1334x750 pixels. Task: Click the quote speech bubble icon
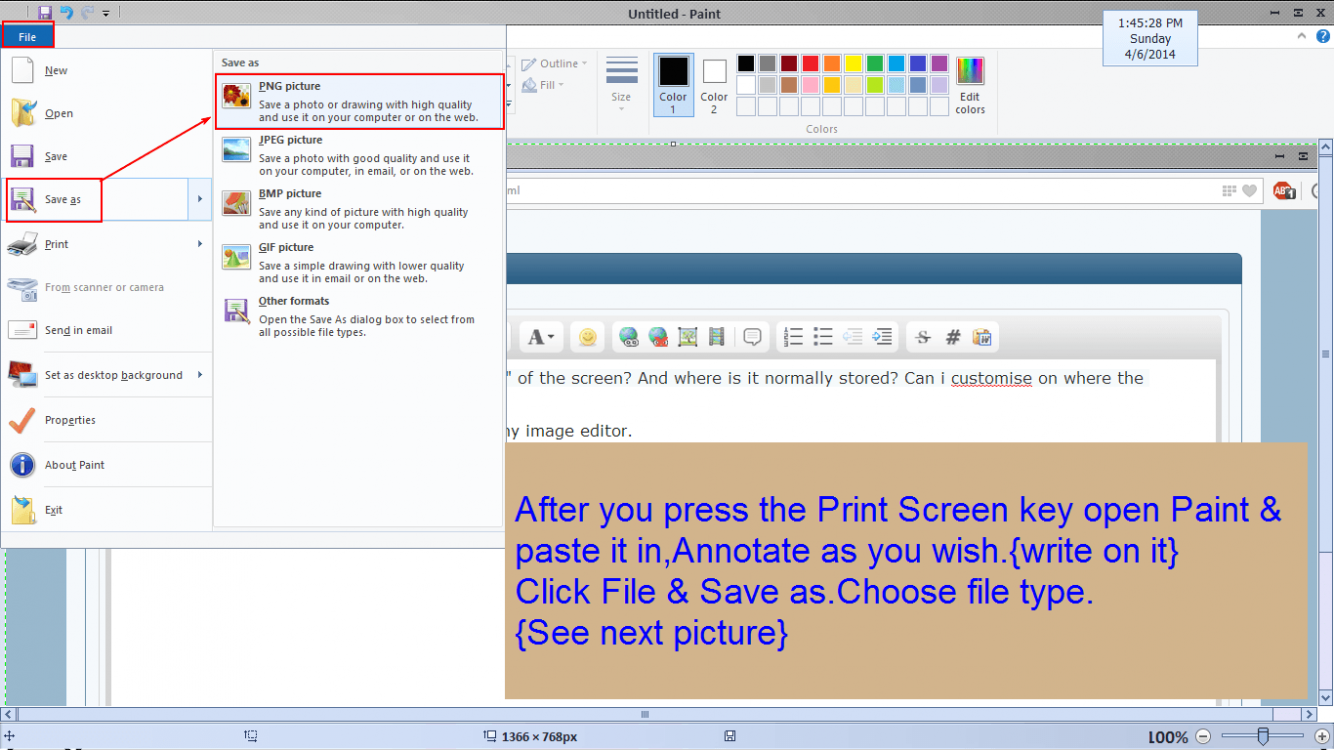click(x=753, y=337)
